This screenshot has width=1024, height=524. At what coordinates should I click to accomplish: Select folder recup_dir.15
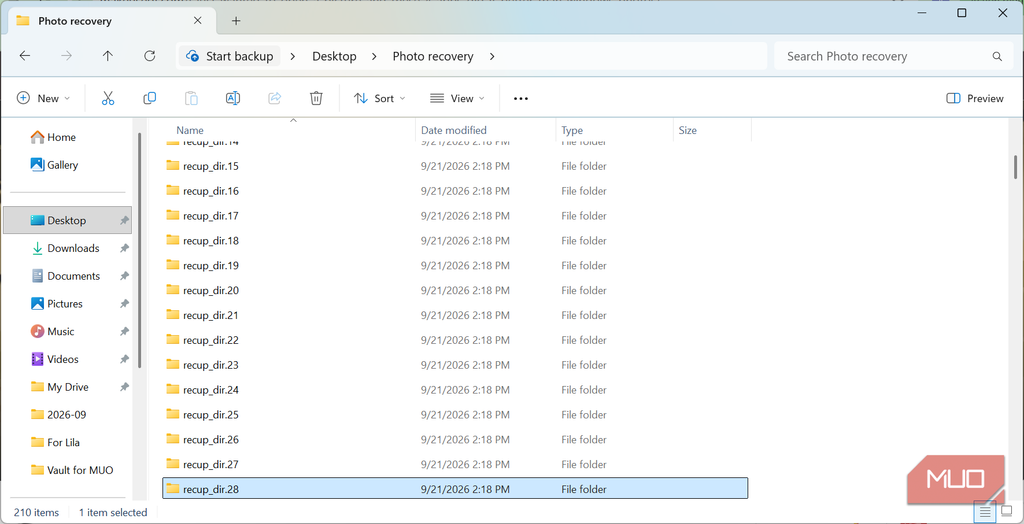pyautogui.click(x=455, y=167)
